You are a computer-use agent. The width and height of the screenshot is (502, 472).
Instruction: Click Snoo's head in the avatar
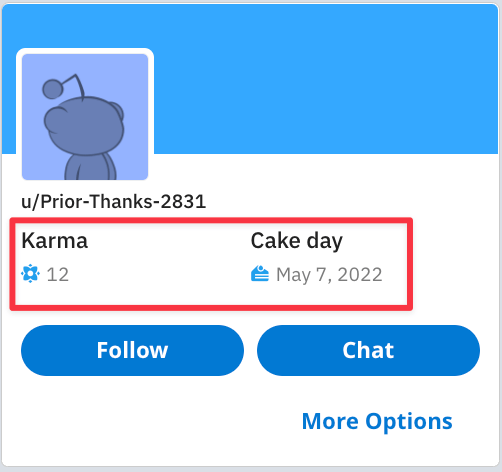(84, 126)
